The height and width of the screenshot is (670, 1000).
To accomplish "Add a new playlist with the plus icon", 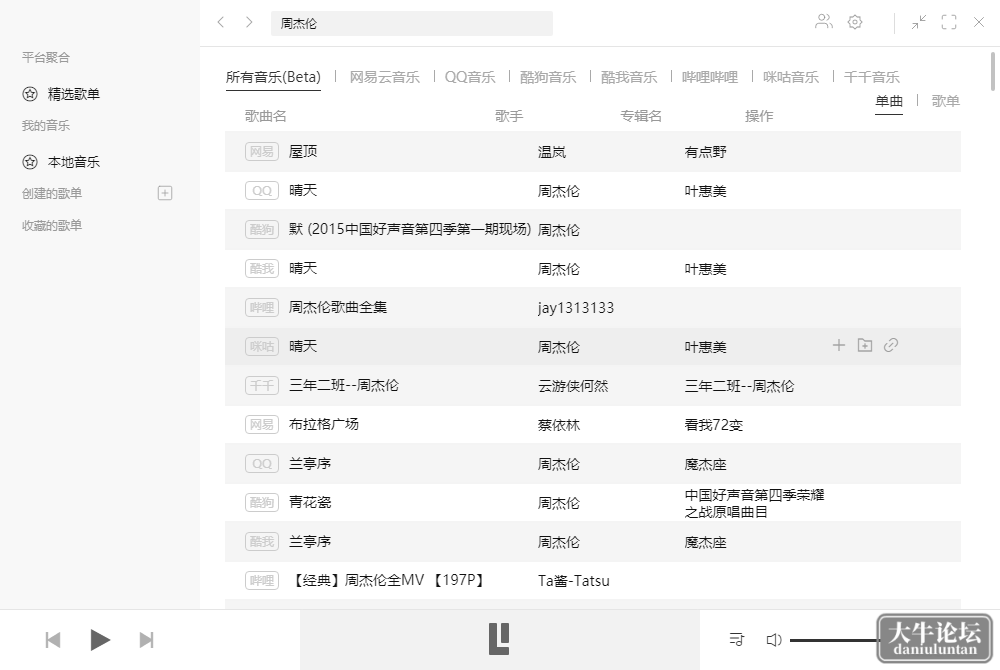I will tap(165, 193).
